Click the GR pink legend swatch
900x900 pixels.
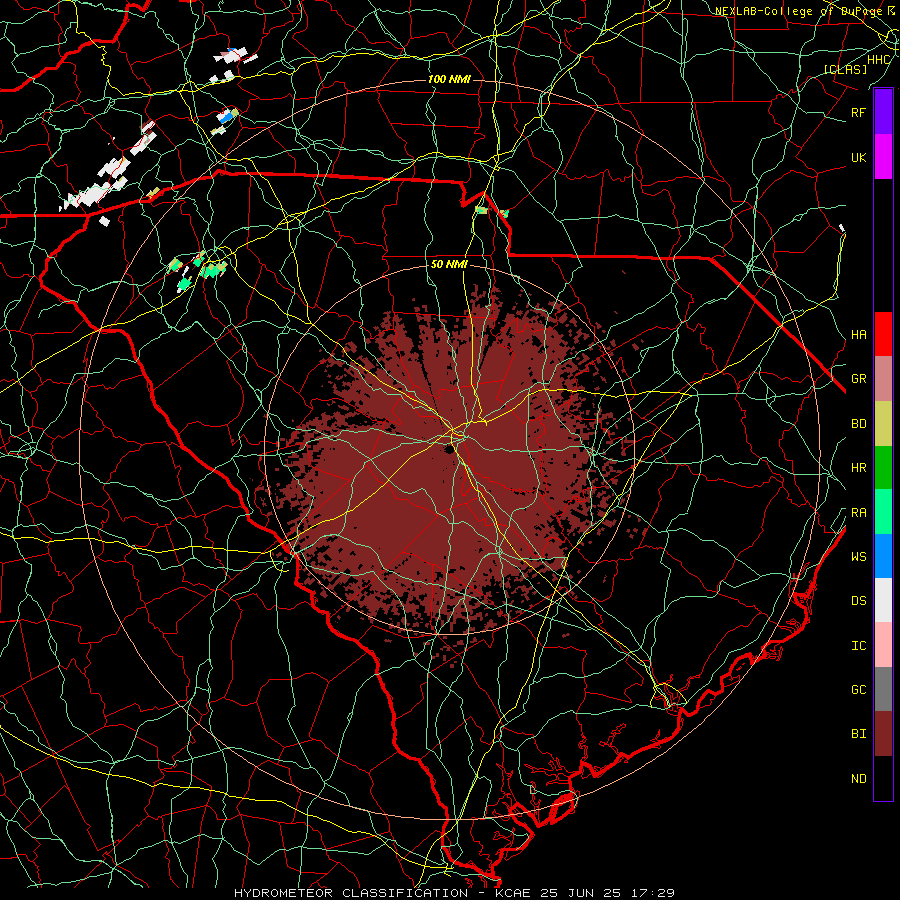[883, 378]
